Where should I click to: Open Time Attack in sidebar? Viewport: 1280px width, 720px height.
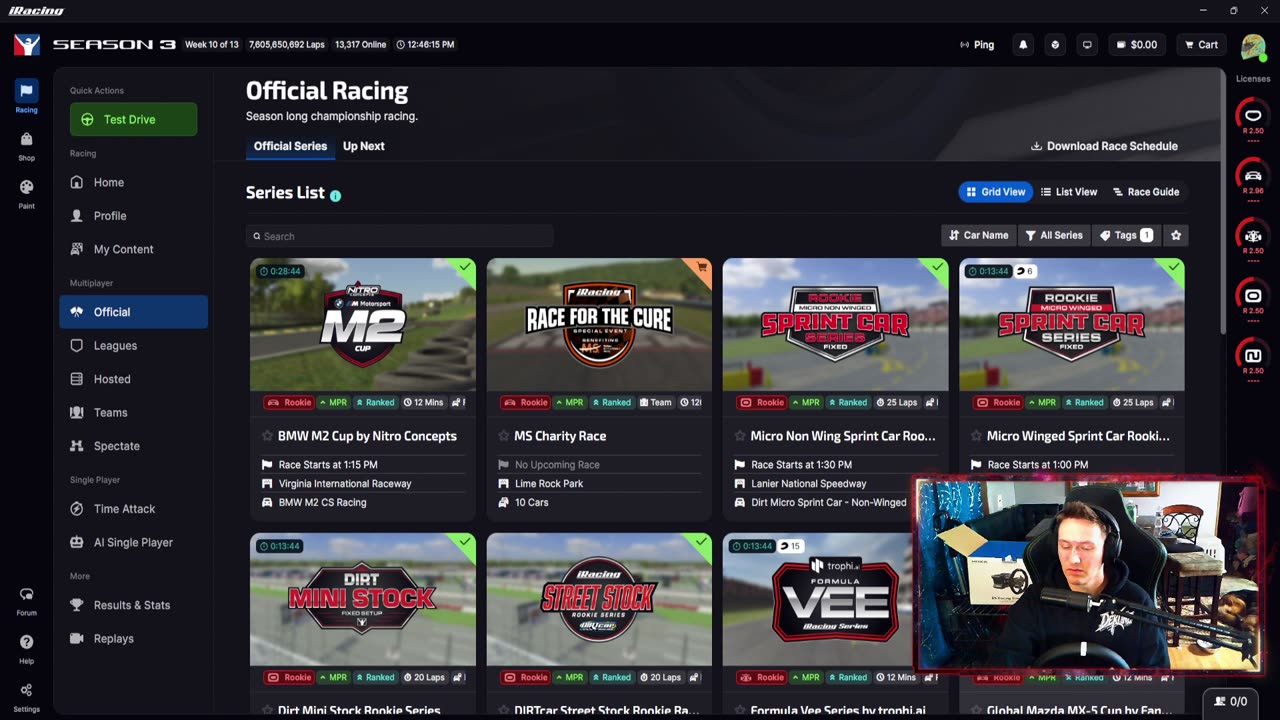tap(133, 509)
